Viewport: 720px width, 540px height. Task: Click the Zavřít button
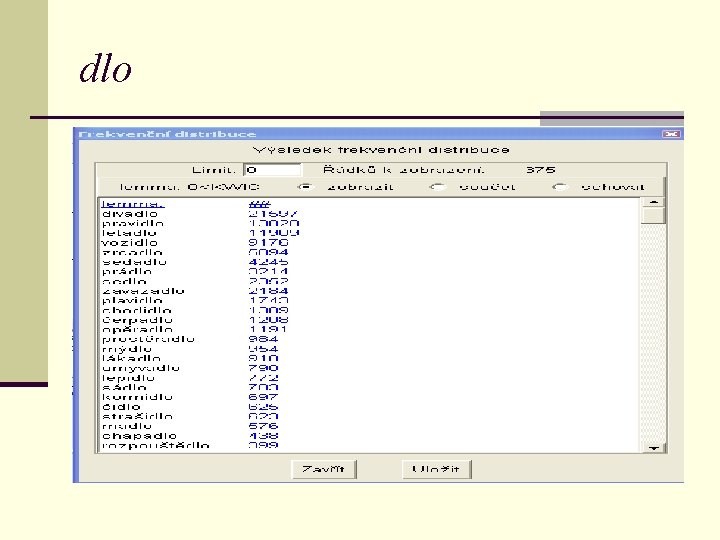tap(324, 469)
